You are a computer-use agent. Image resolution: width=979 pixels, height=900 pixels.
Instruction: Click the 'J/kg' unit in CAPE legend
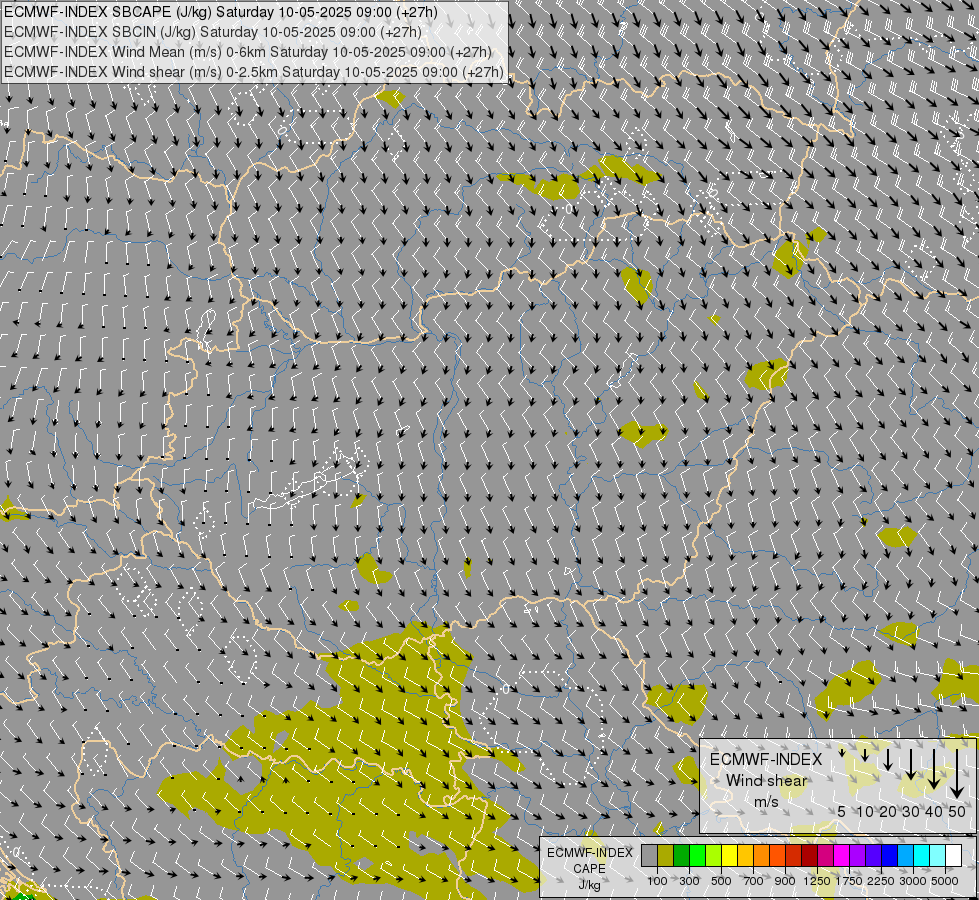point(590,885)
